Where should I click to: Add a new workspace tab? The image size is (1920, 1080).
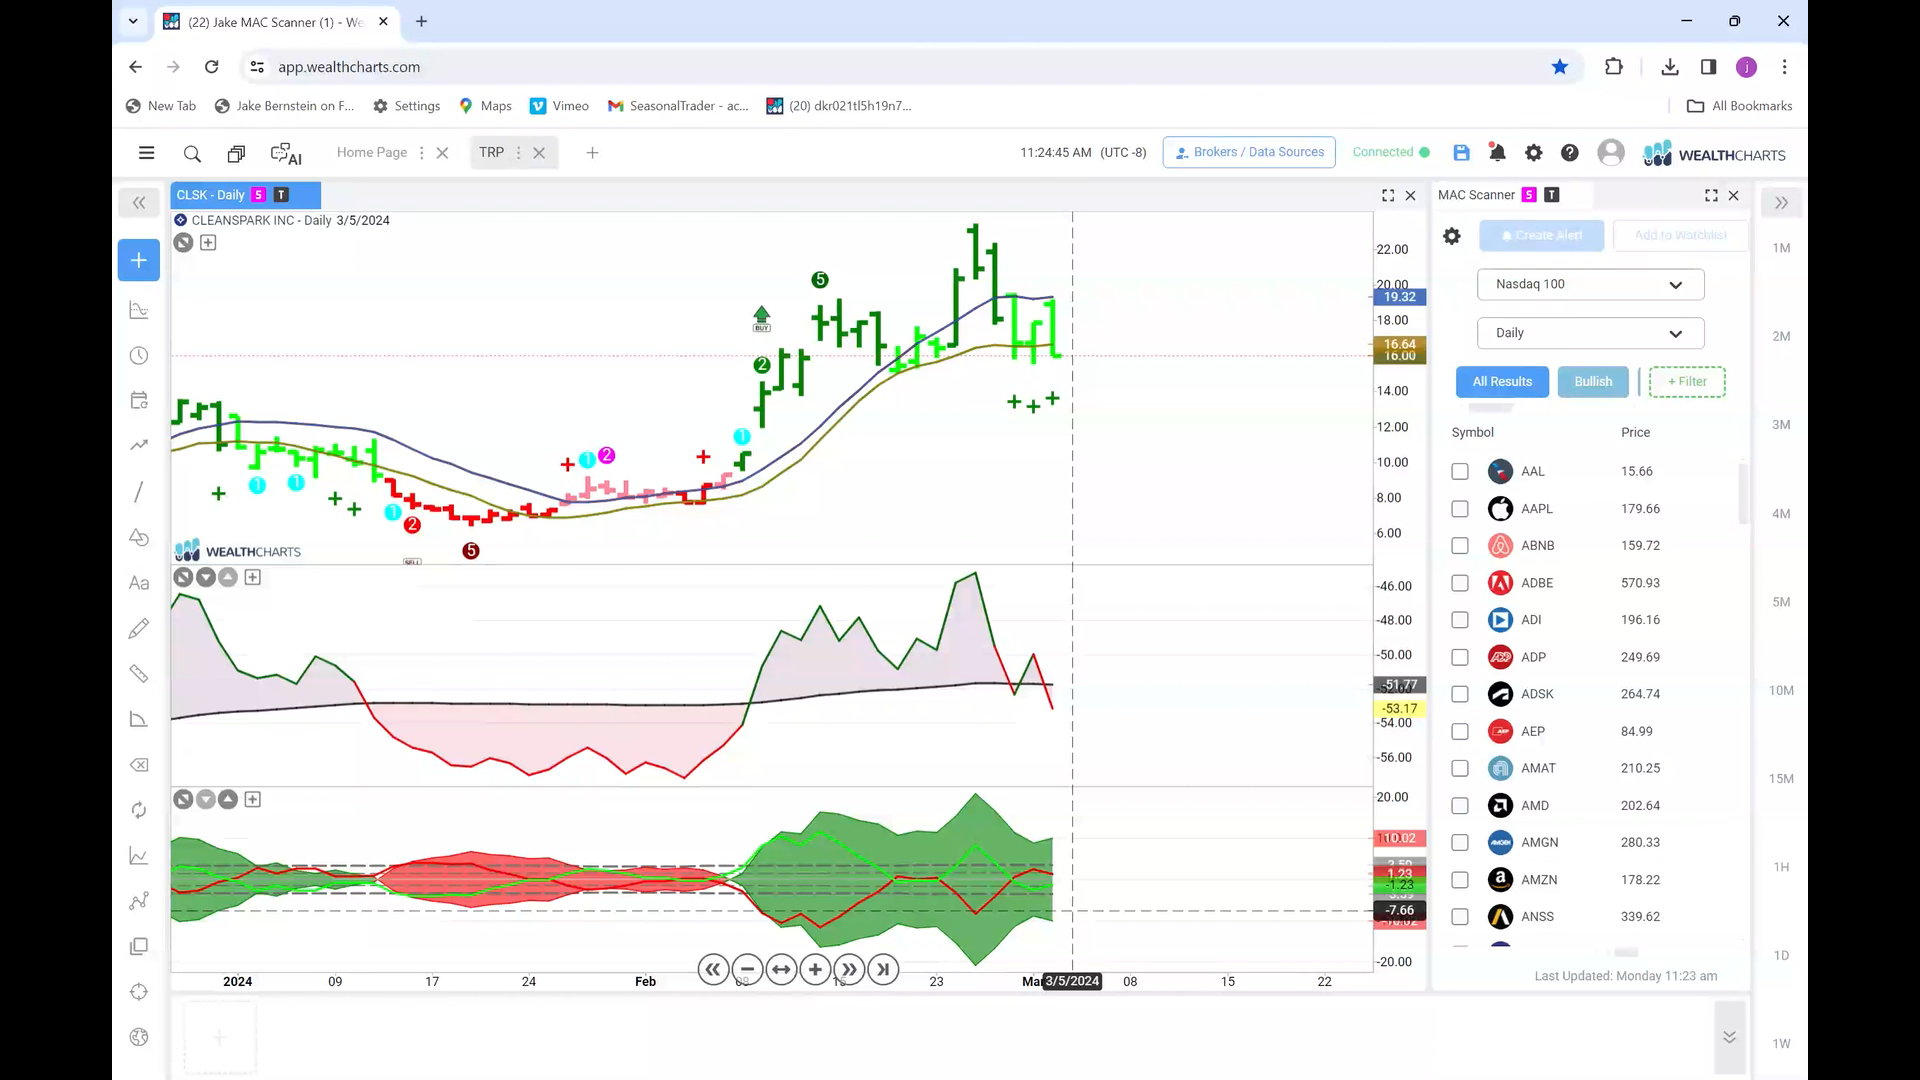592,153
